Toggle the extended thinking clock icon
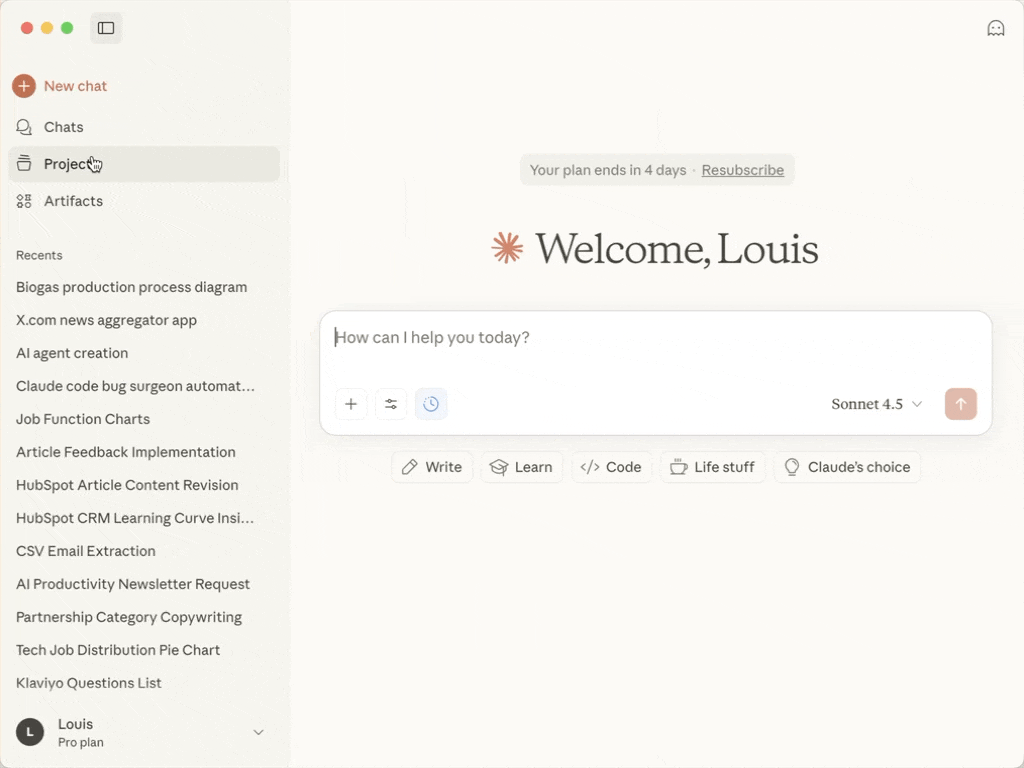Screen dimensions: 1024x768 click(x=431, y=404)
